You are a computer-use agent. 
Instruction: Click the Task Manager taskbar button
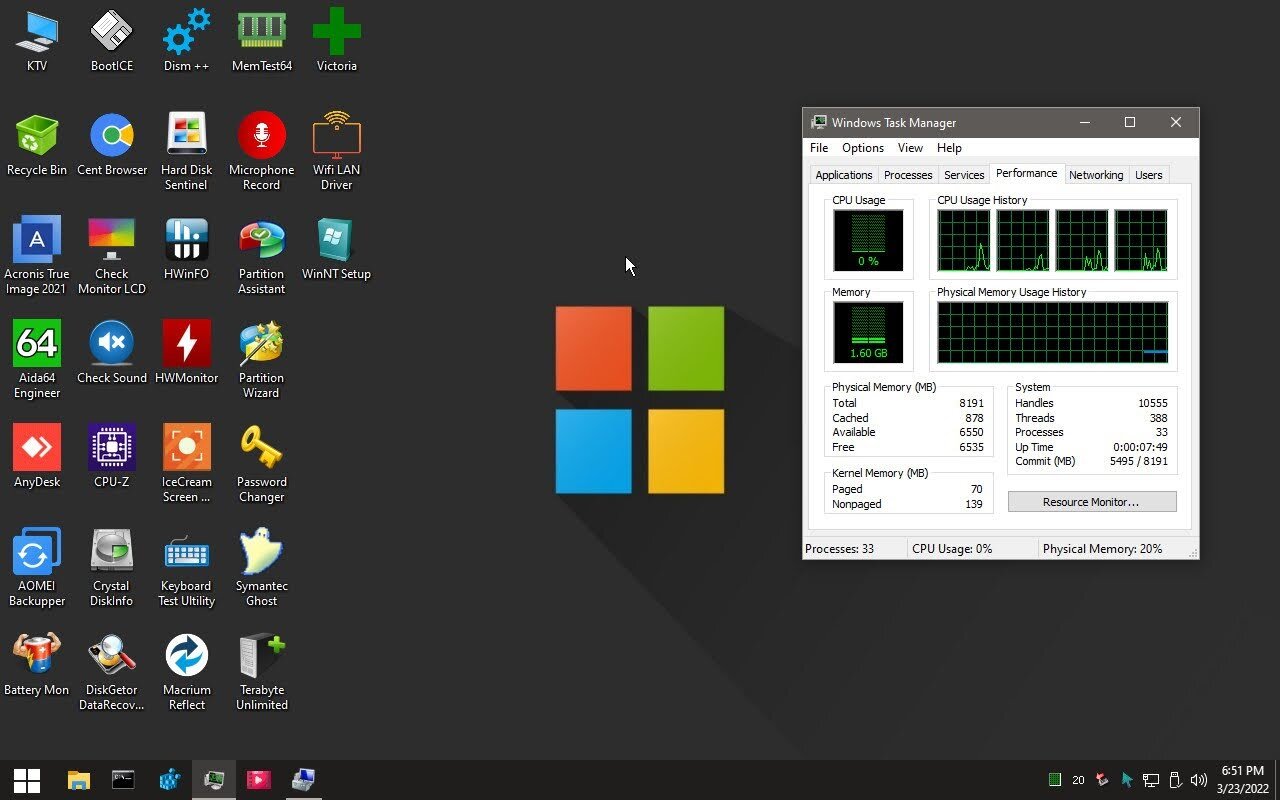click(x=214, y=780)
